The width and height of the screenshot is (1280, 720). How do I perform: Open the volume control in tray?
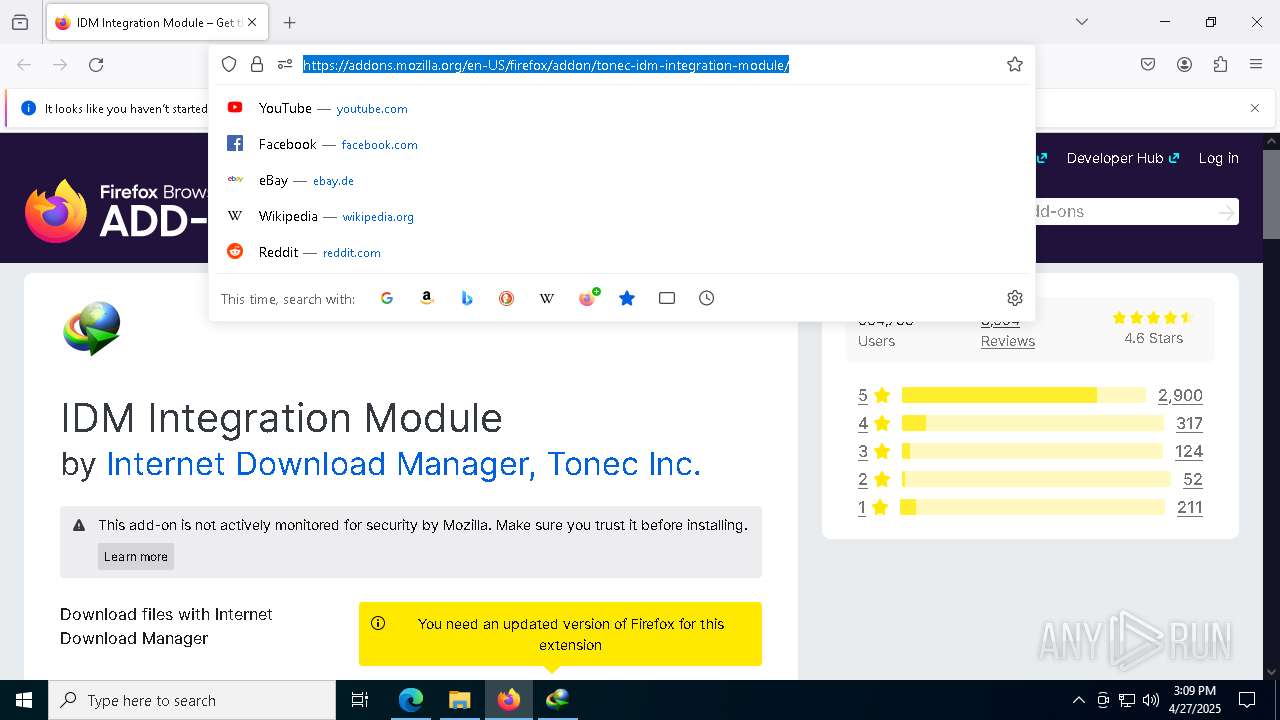click(x=1151, y=700)
